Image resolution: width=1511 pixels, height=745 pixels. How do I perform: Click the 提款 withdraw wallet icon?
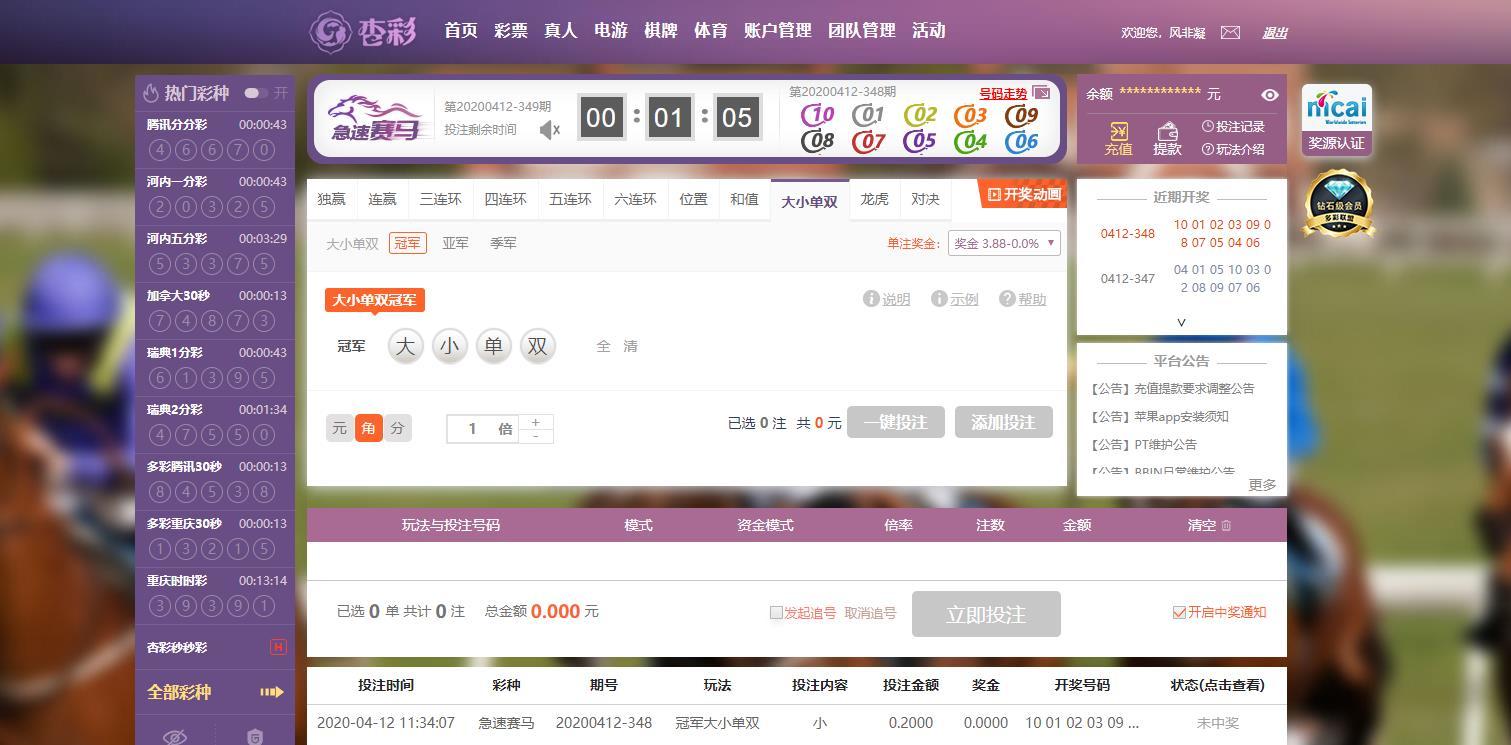[x=1167, y=138]
